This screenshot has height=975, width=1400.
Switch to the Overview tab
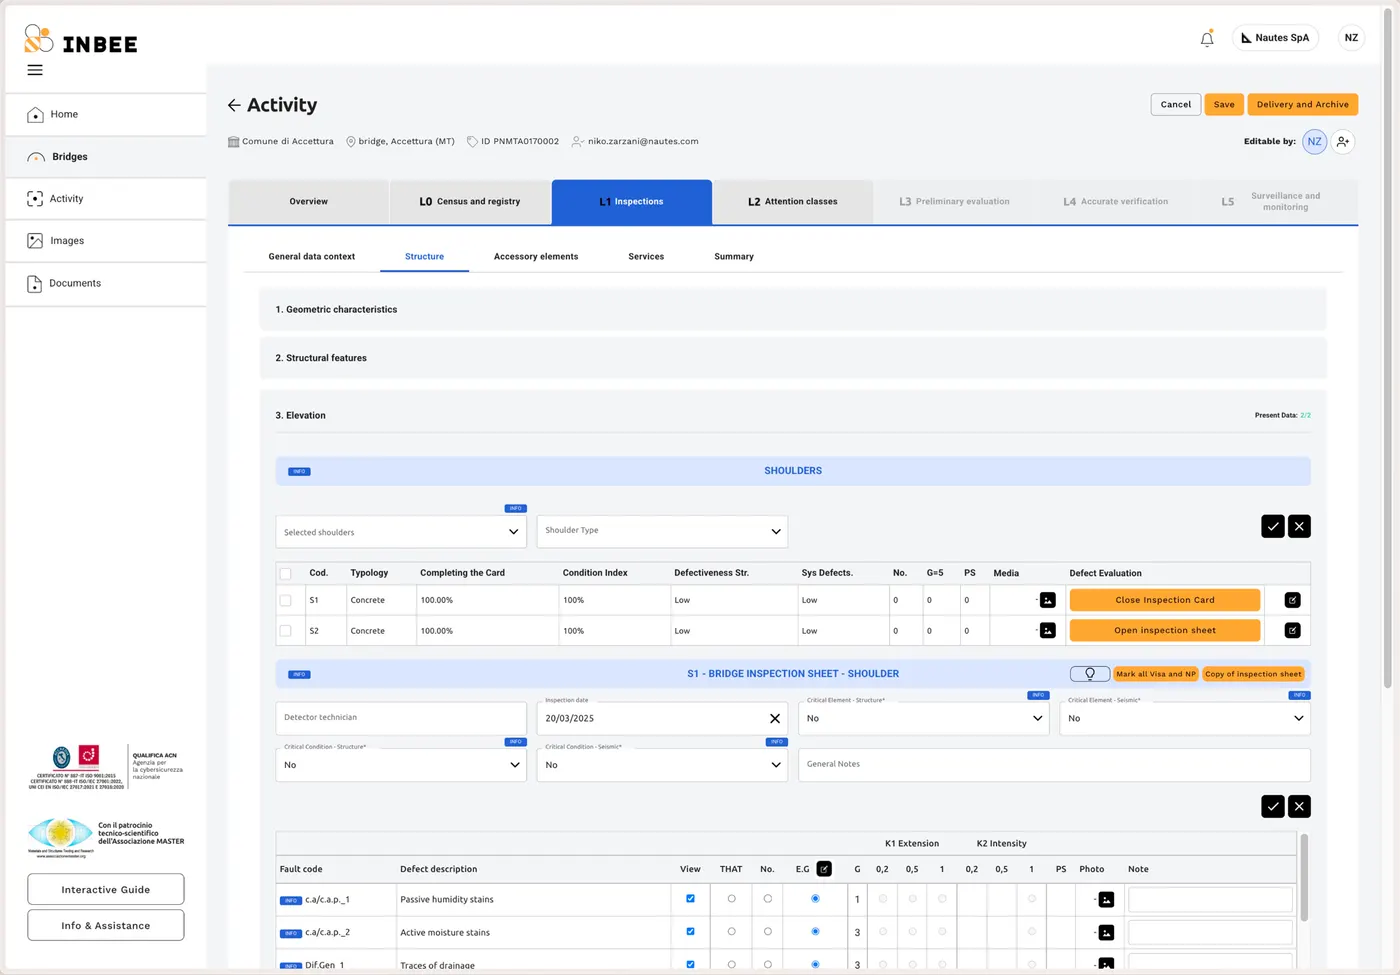pos(309,202)
